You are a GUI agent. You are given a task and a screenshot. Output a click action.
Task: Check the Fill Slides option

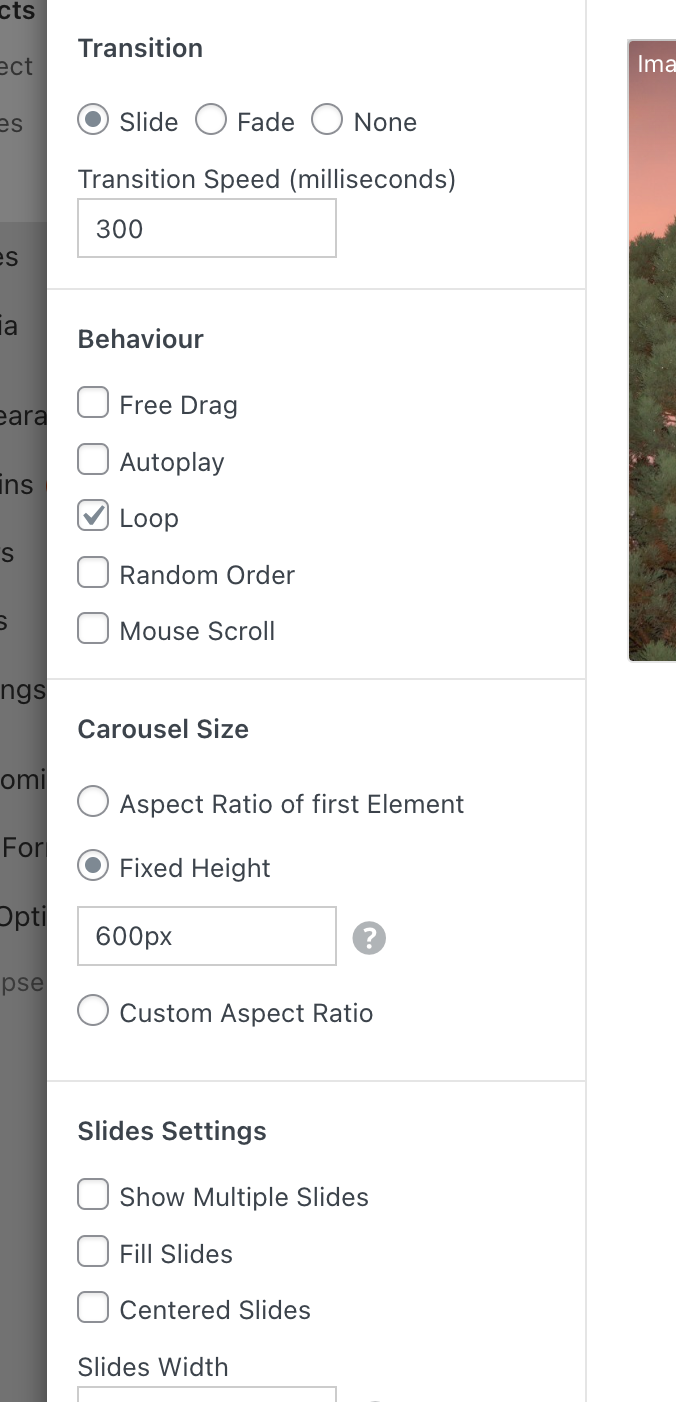pos(93,1253)
